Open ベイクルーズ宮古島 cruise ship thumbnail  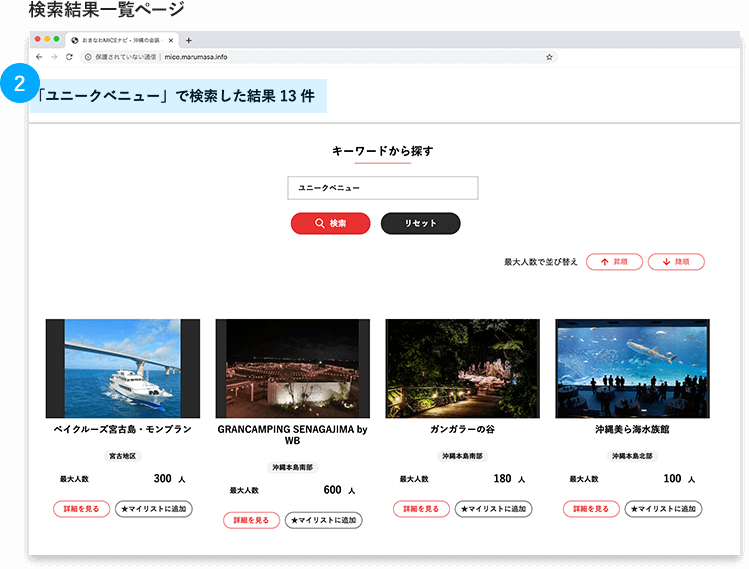(x=123, y=368)
